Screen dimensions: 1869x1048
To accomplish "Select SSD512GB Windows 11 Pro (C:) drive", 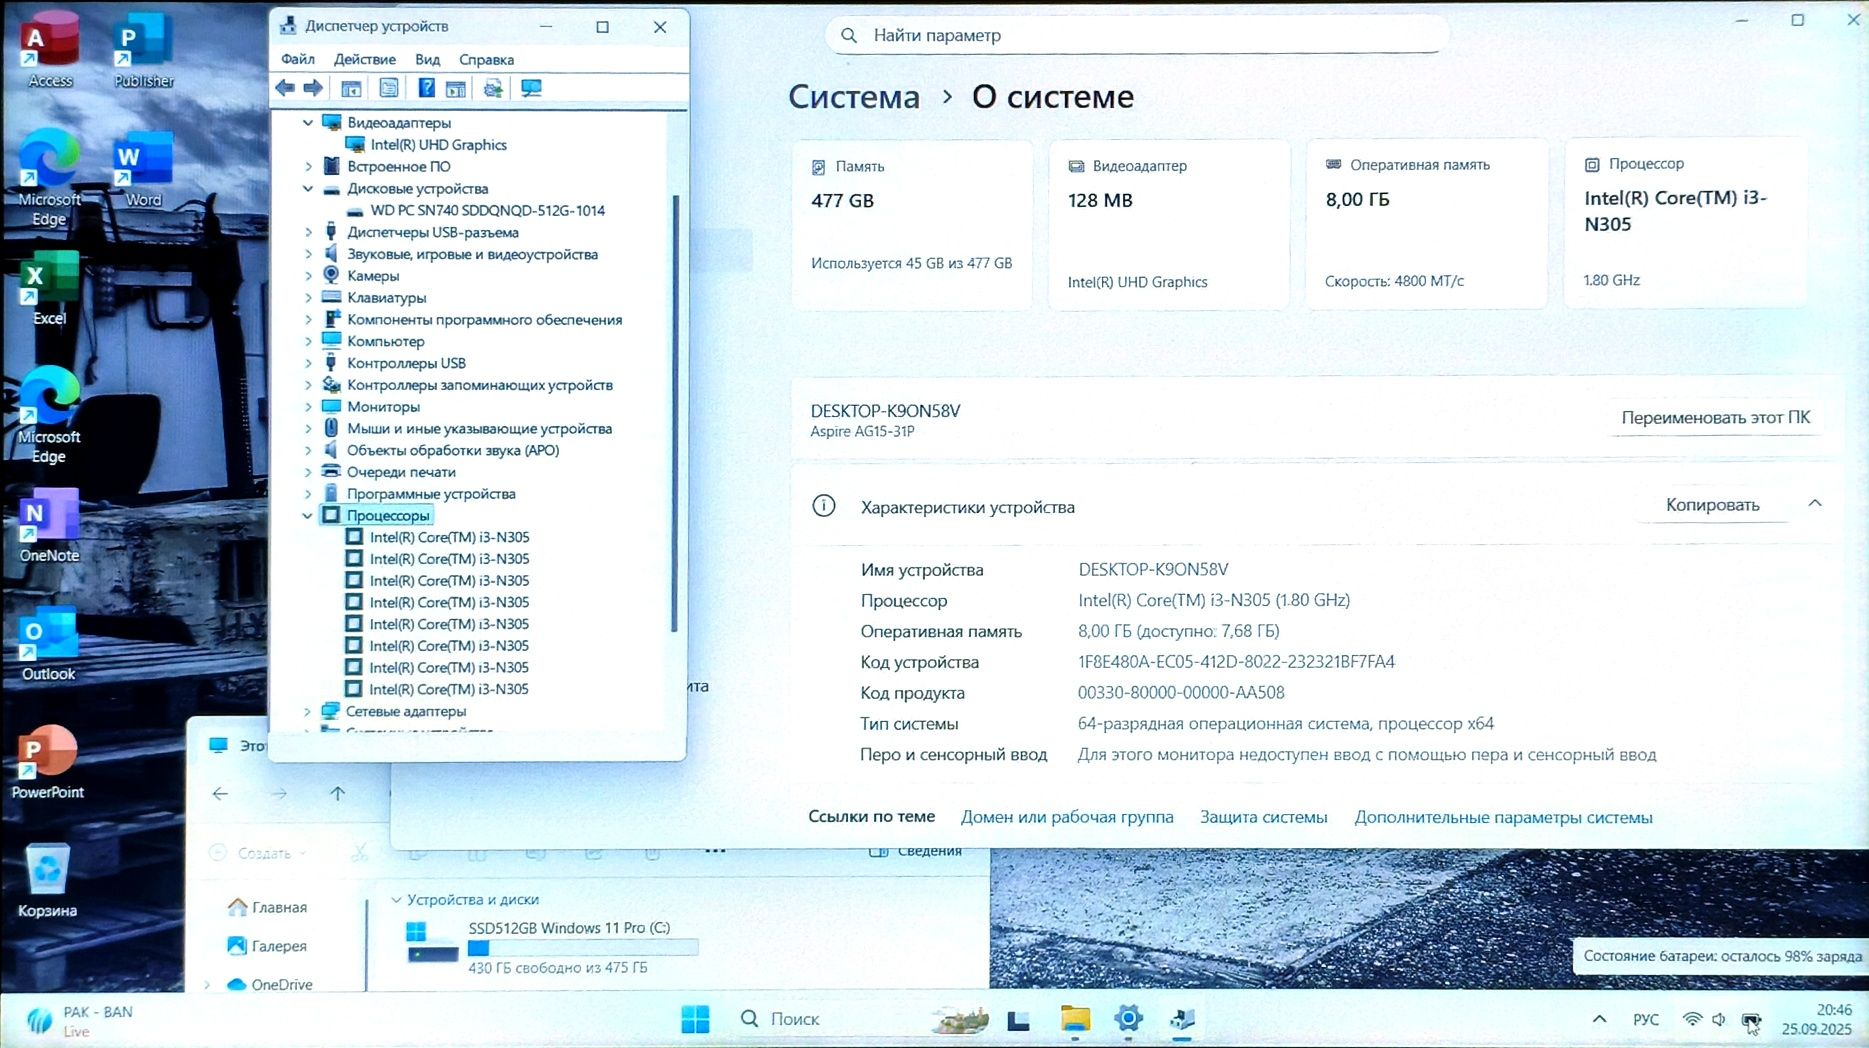I will tap(552, 946).
